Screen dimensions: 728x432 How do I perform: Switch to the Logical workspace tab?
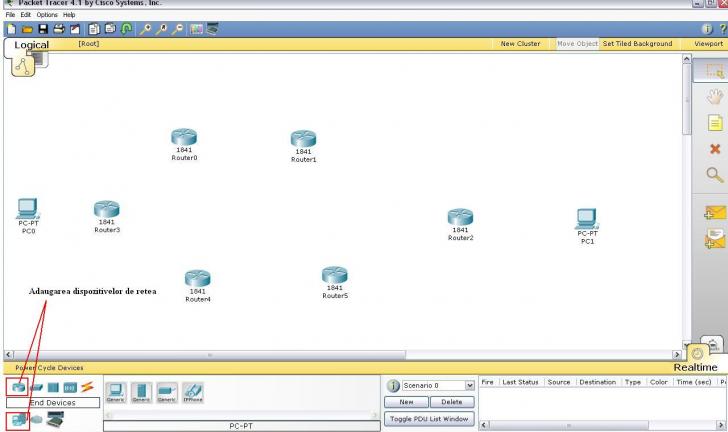tap(31, 45)
